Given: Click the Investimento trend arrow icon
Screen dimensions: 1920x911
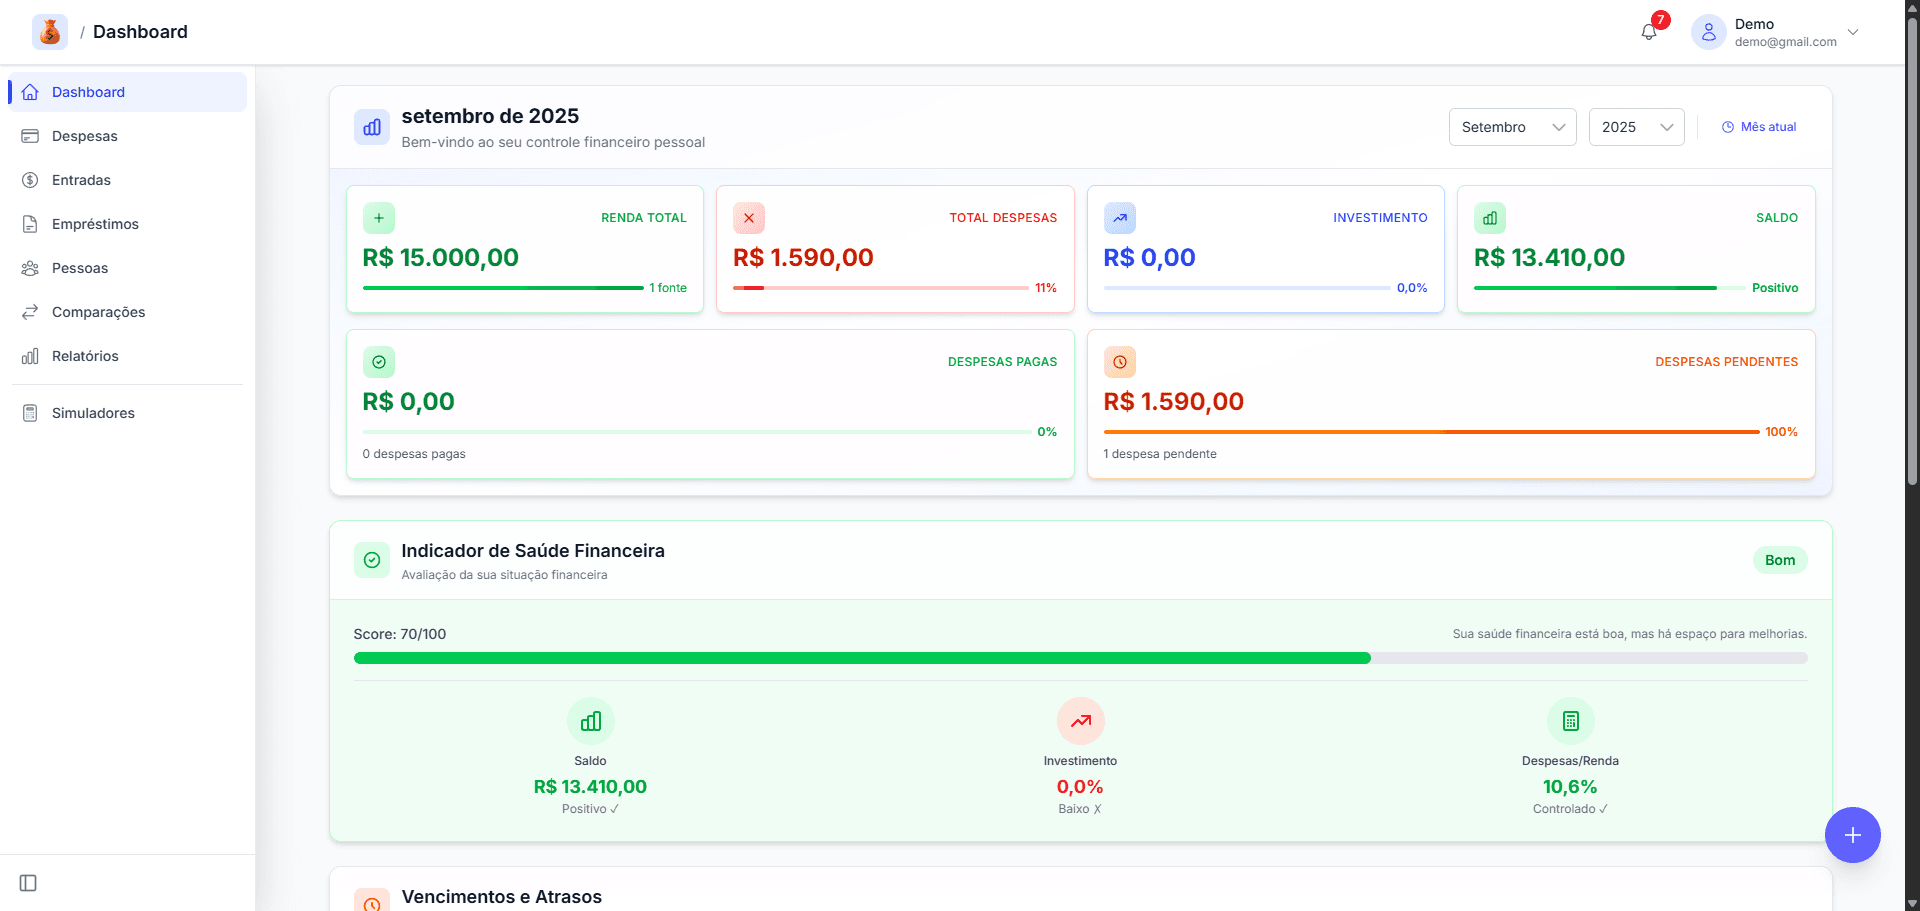Looking at the screenshot, I should point(1080,720).
